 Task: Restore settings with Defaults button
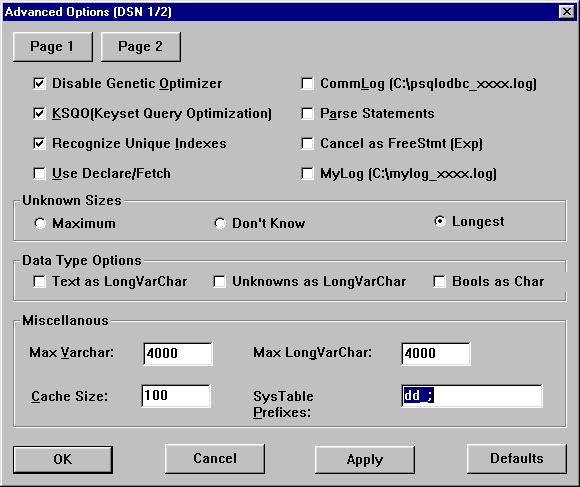(x=517, y=459)
